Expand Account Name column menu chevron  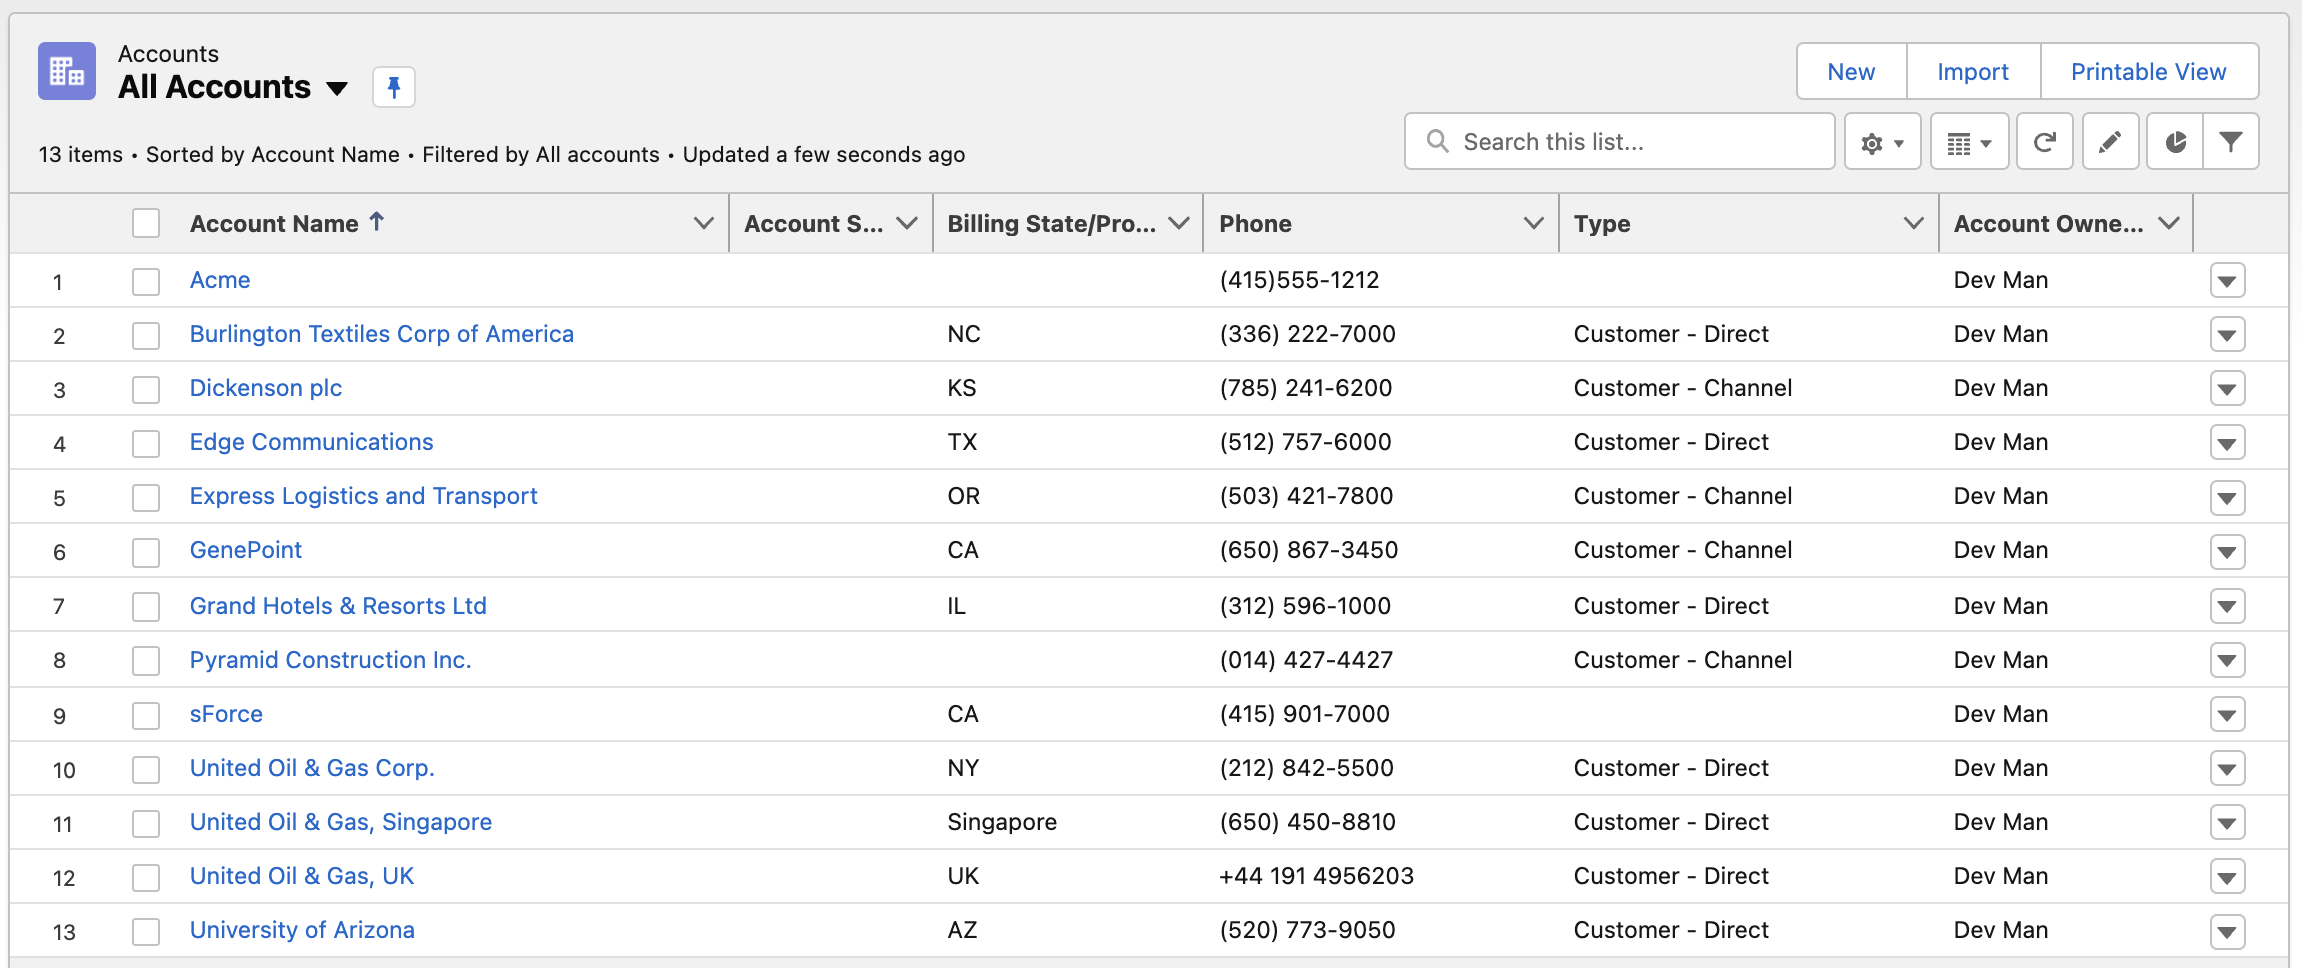click(x=703, y=223)
